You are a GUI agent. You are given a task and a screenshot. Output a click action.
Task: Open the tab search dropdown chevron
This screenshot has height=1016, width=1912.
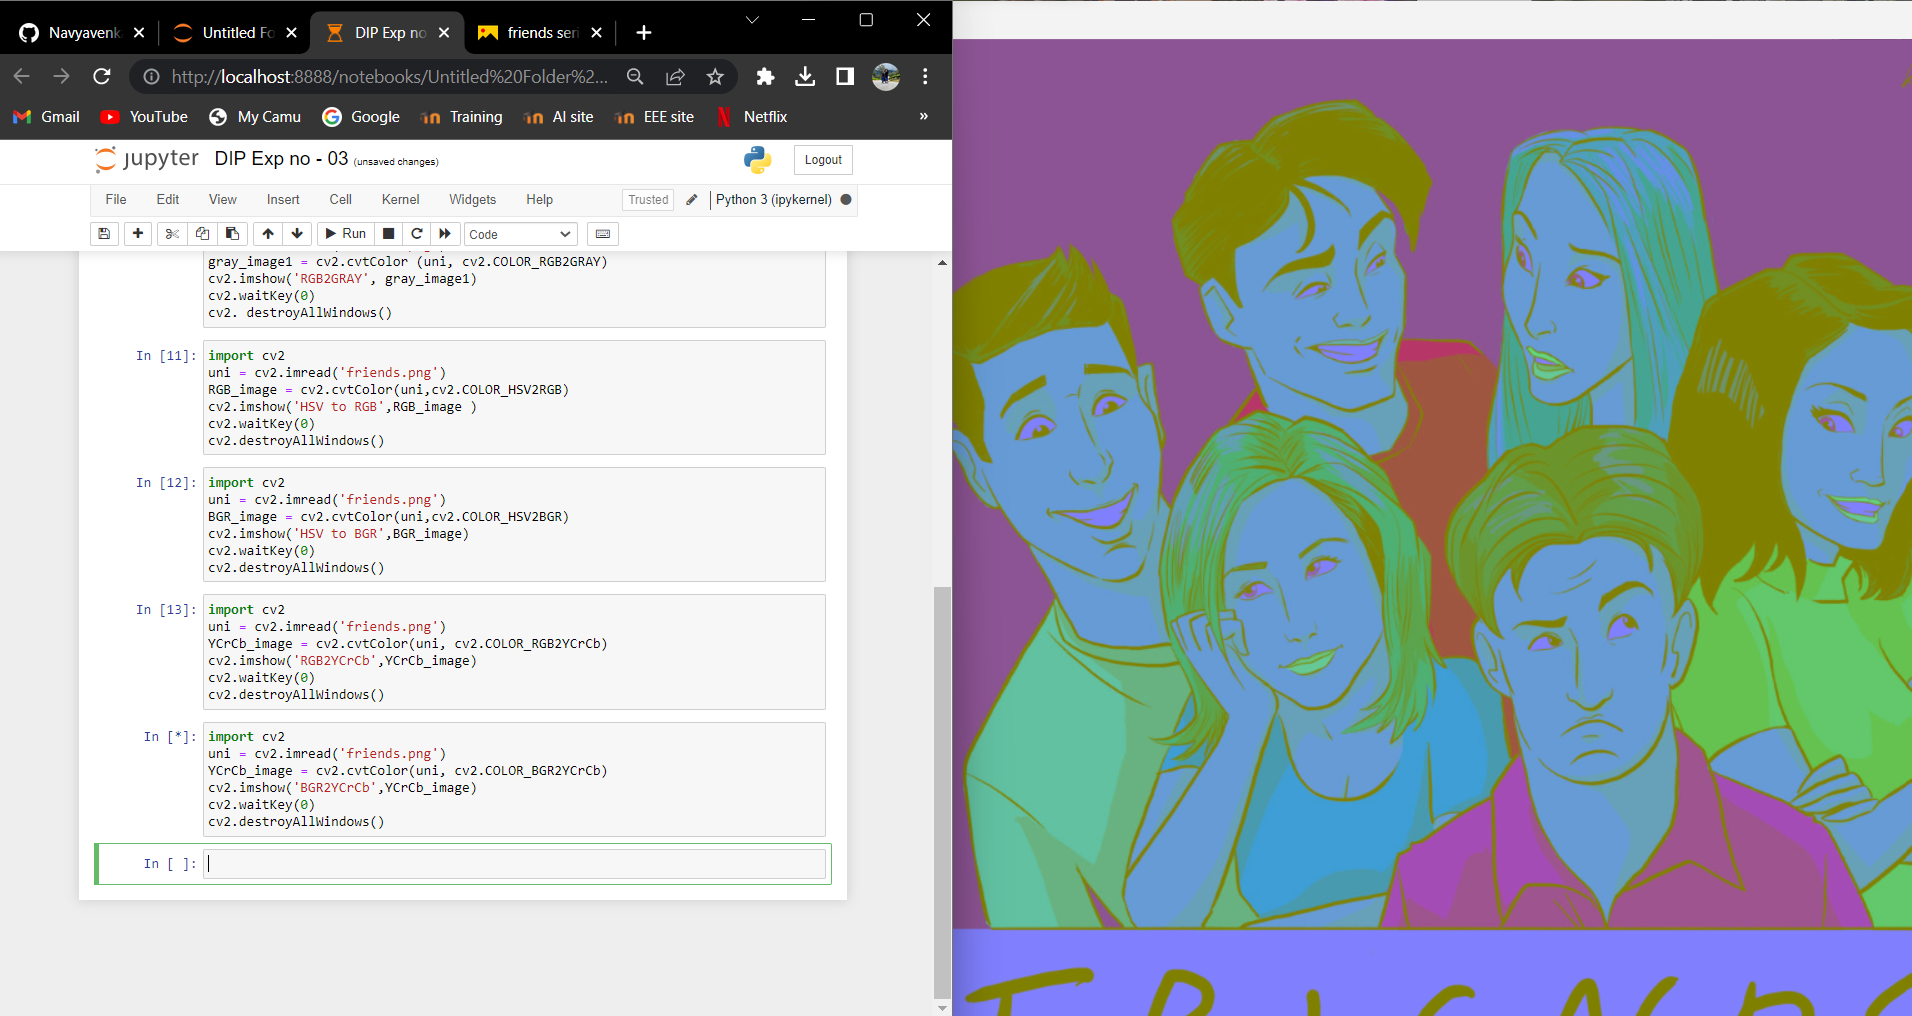coord(752,20)
